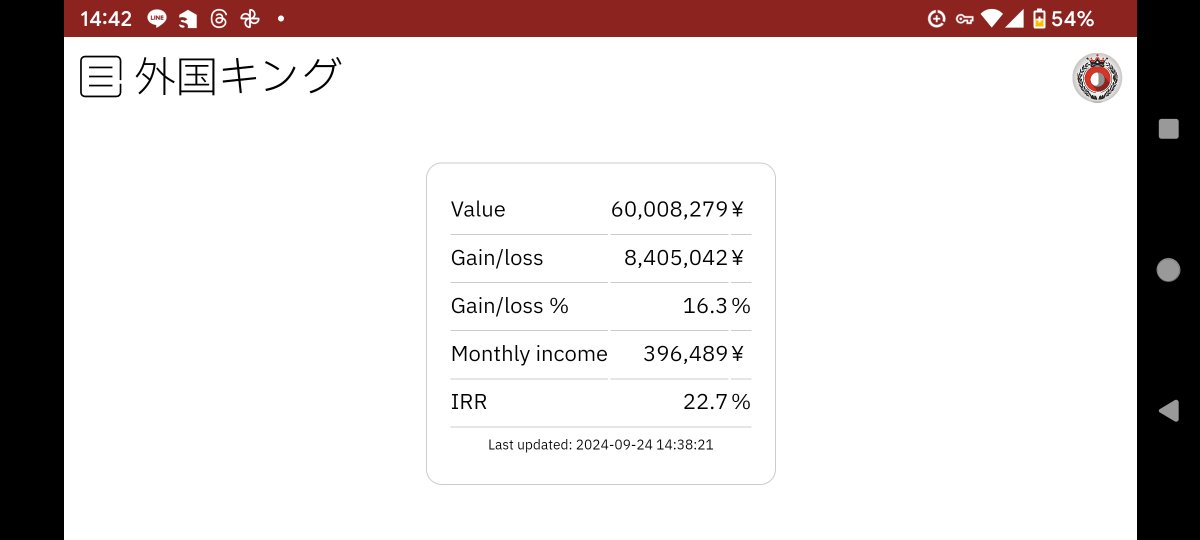Tap the 60,008,279 value amount
The width and height of the screenshot is (1200, 540).
click(x=669, y=210)
